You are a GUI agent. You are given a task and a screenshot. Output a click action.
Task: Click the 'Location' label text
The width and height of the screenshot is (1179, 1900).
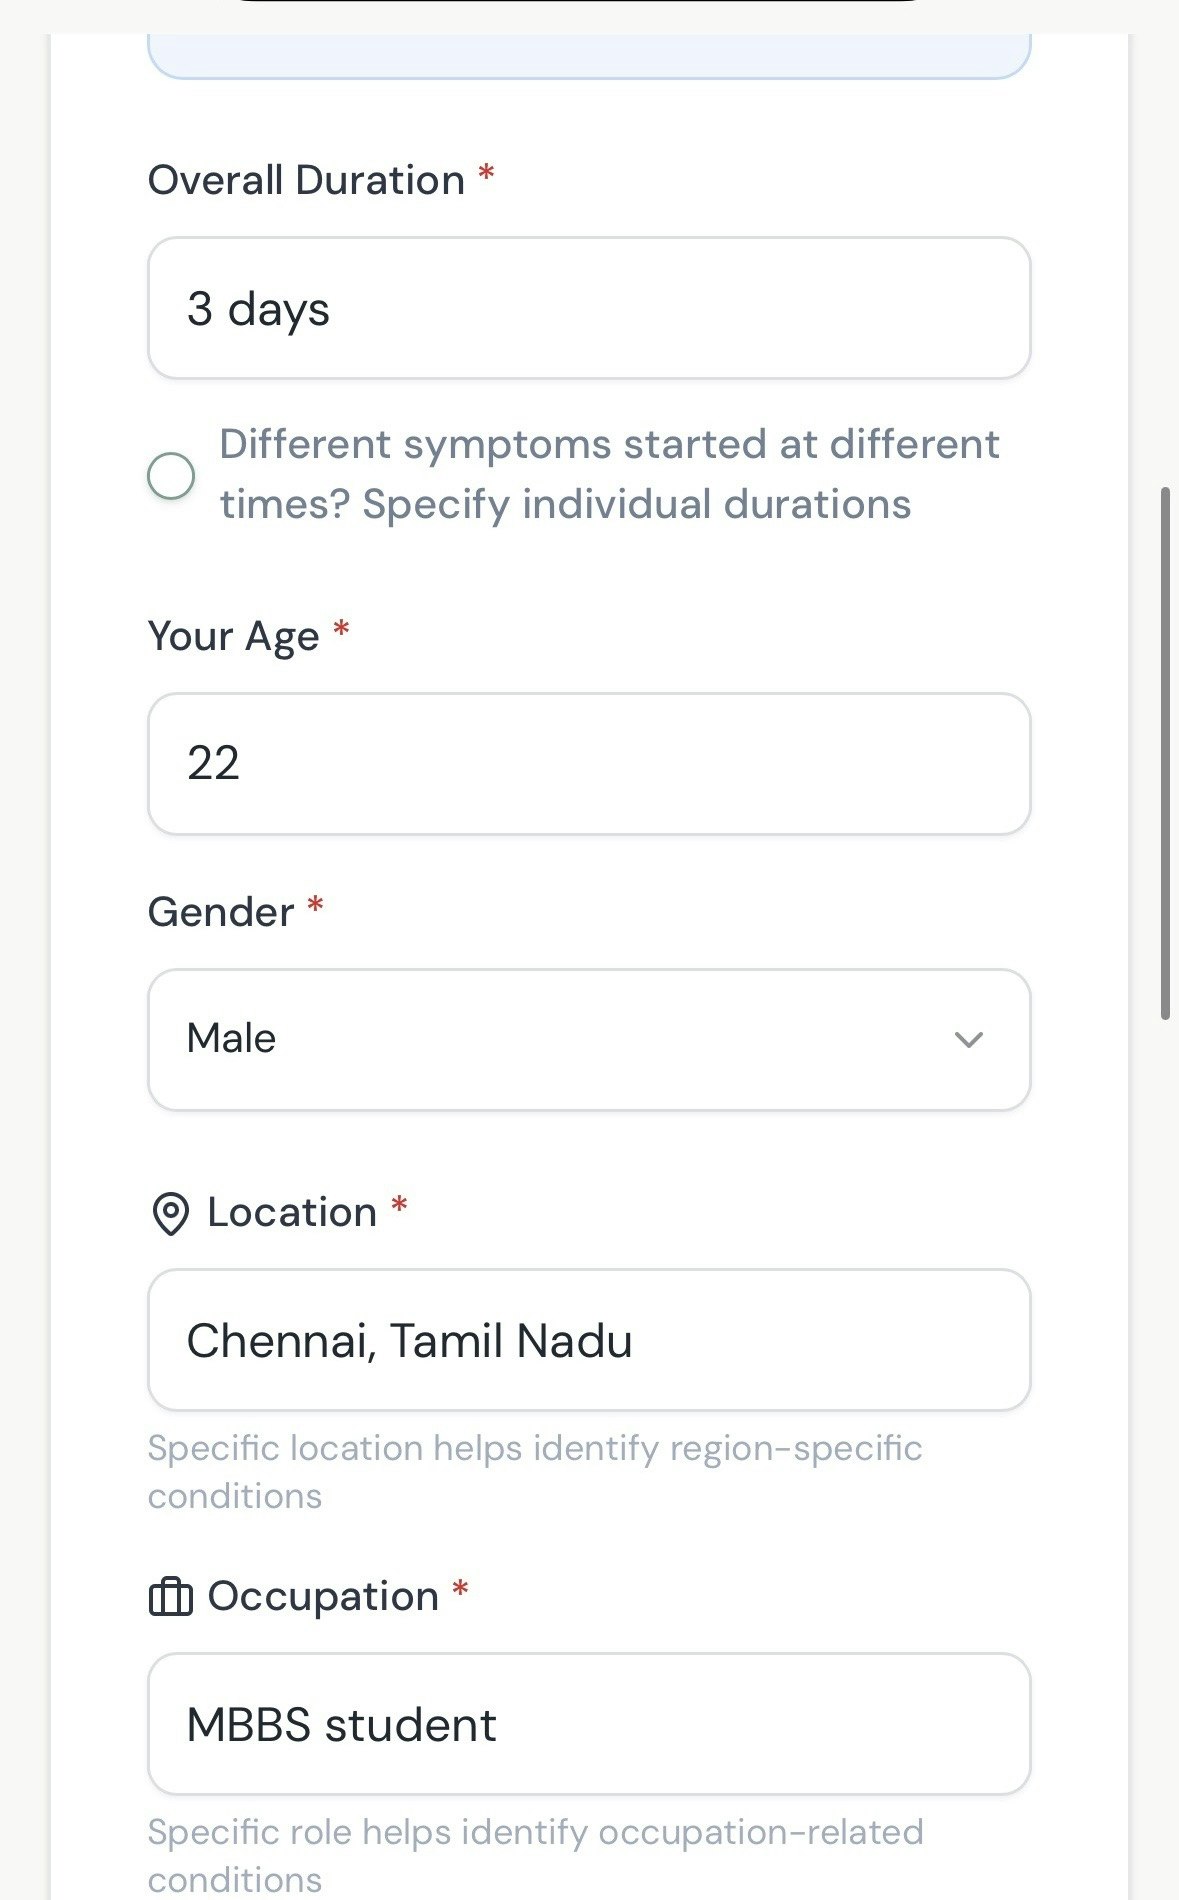(x=292, y=1213)
